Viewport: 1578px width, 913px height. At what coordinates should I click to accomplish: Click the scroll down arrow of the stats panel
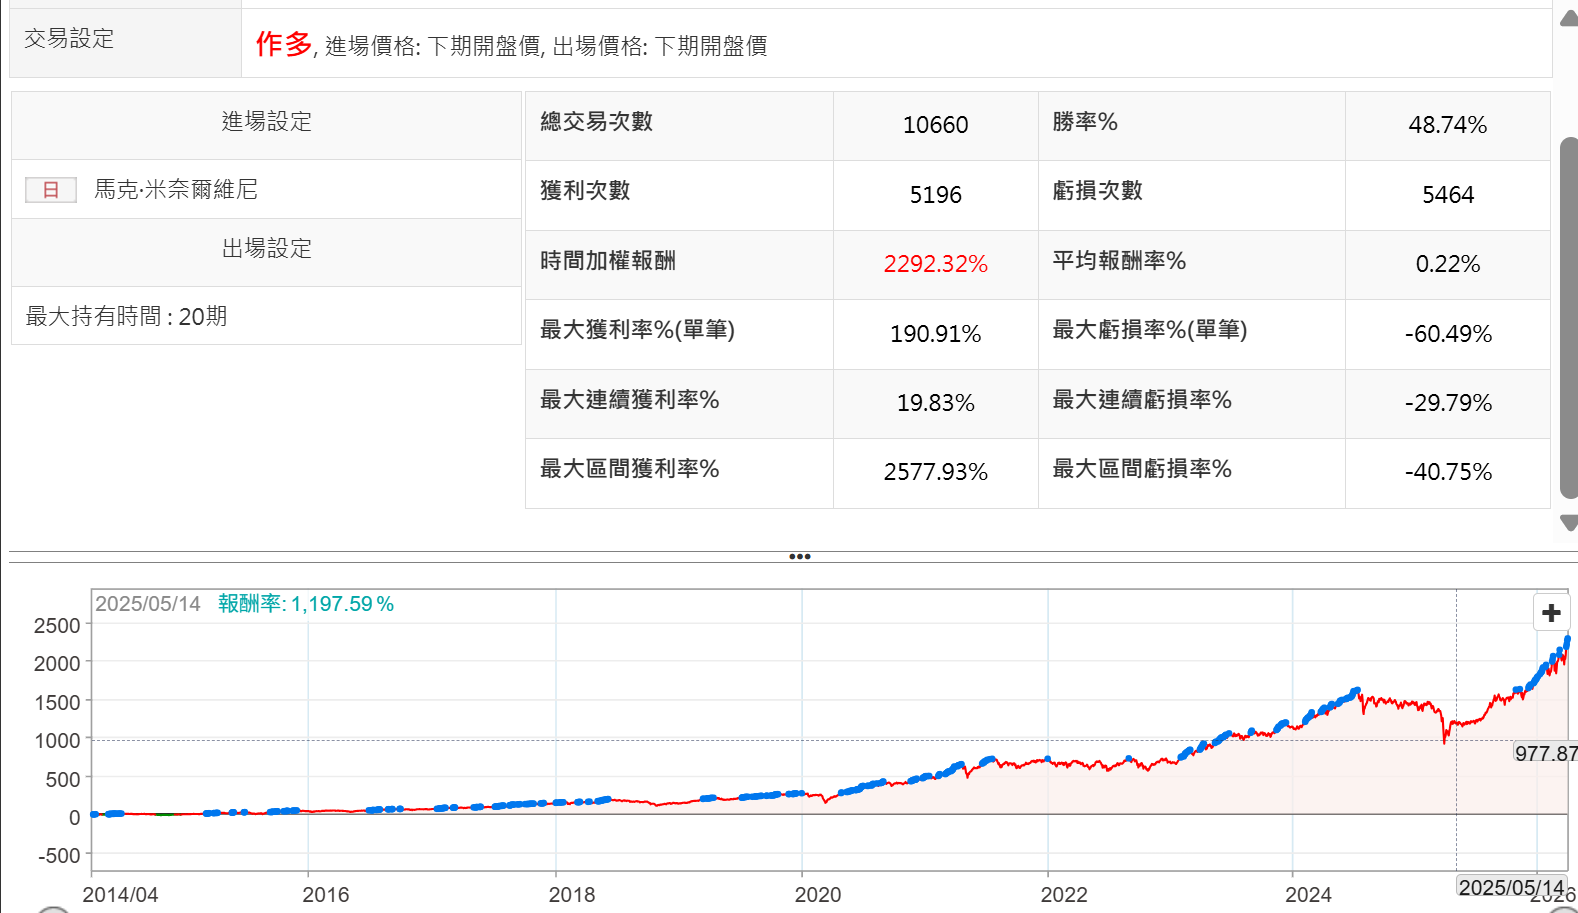coord(1568,522)
